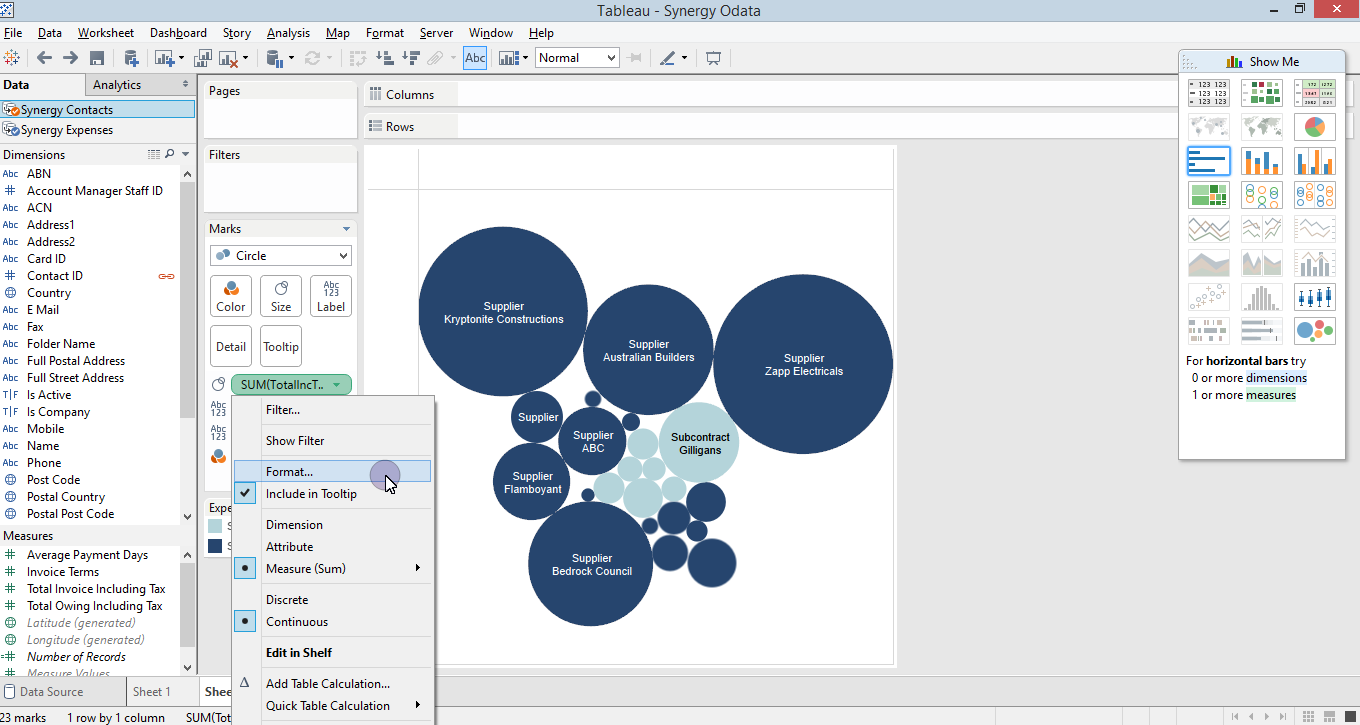Open the highlight pen dropdown arrow
This screenshot has height=725, width=1360.
pyautogui.click(x=685, y=58)
